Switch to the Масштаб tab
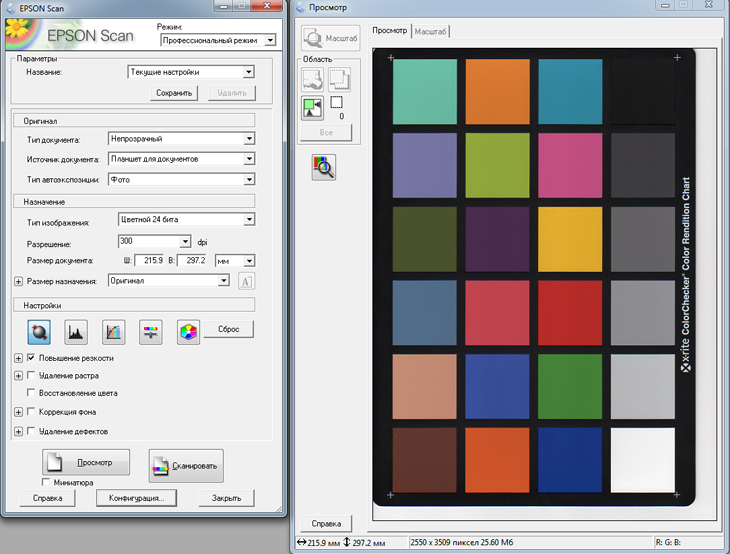 [x=431, y=32]
